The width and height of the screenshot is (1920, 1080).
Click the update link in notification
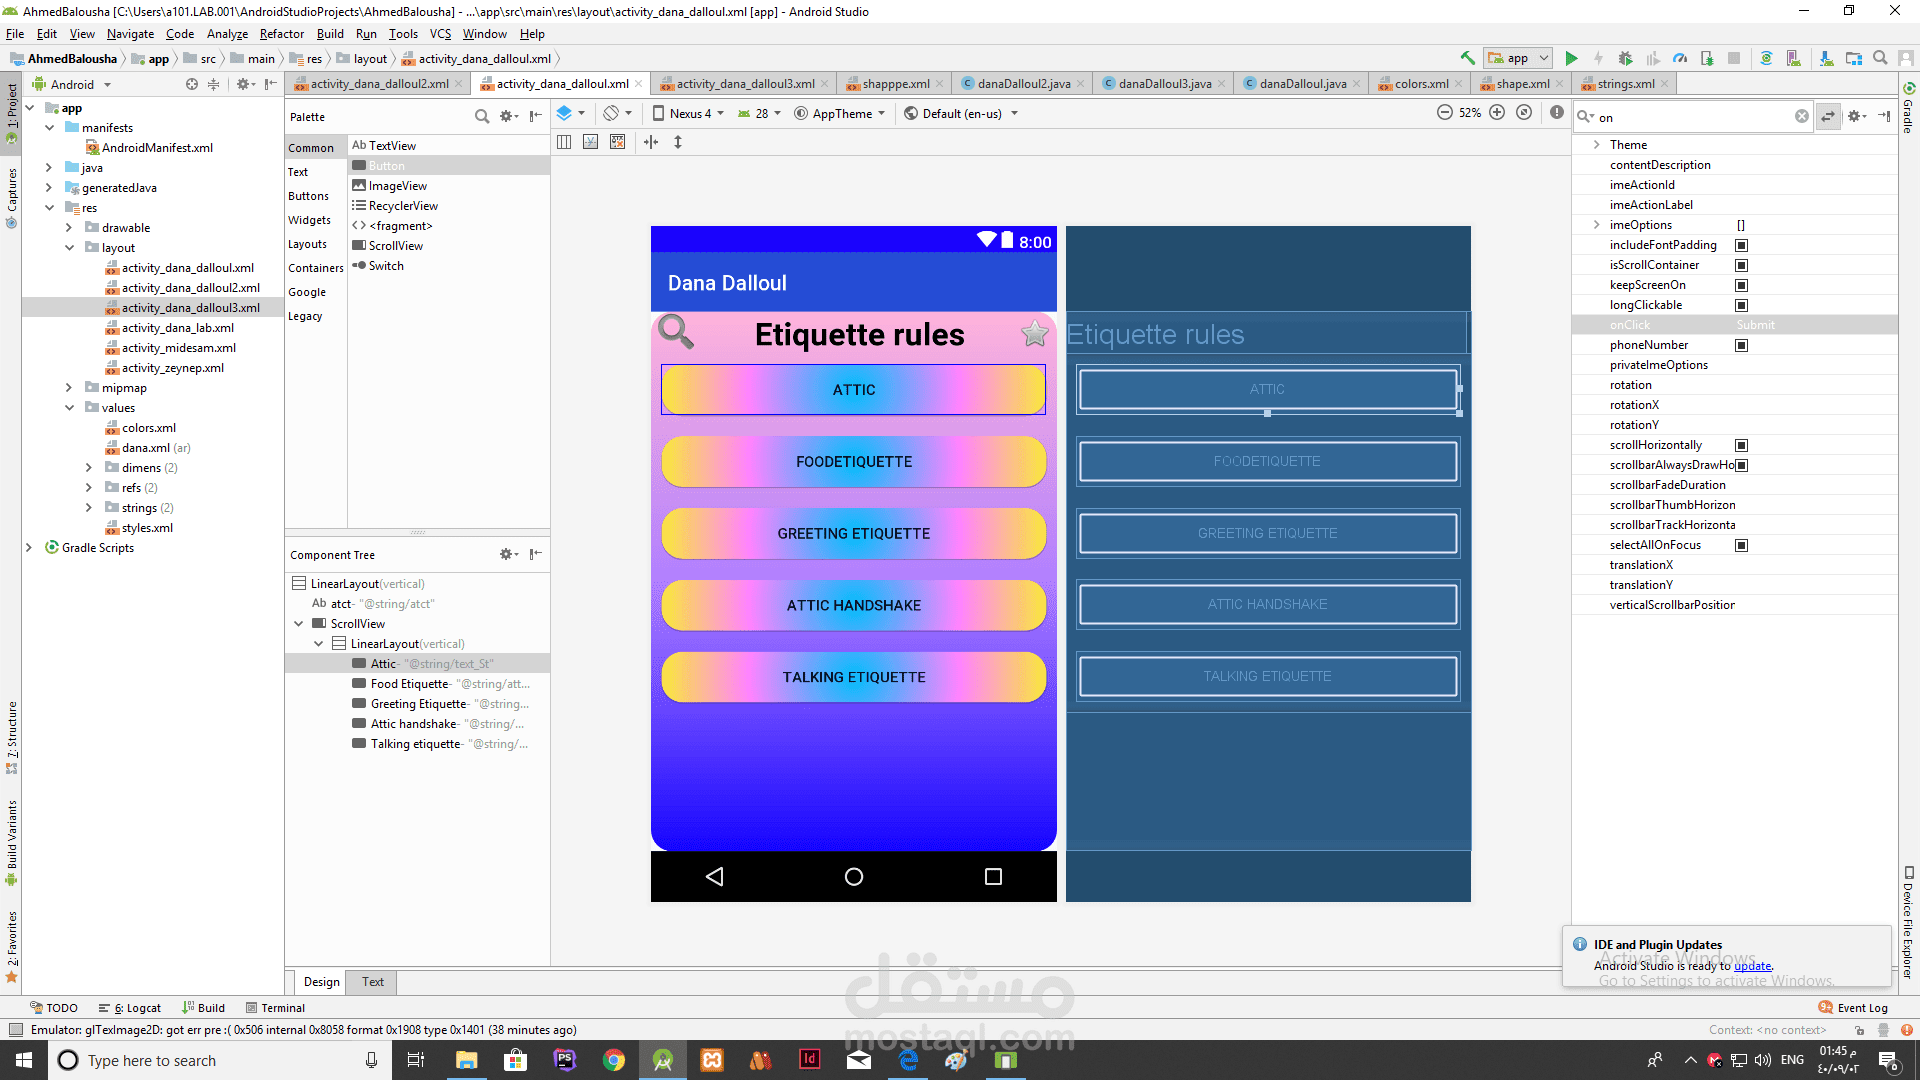(x=1752, y=966)
